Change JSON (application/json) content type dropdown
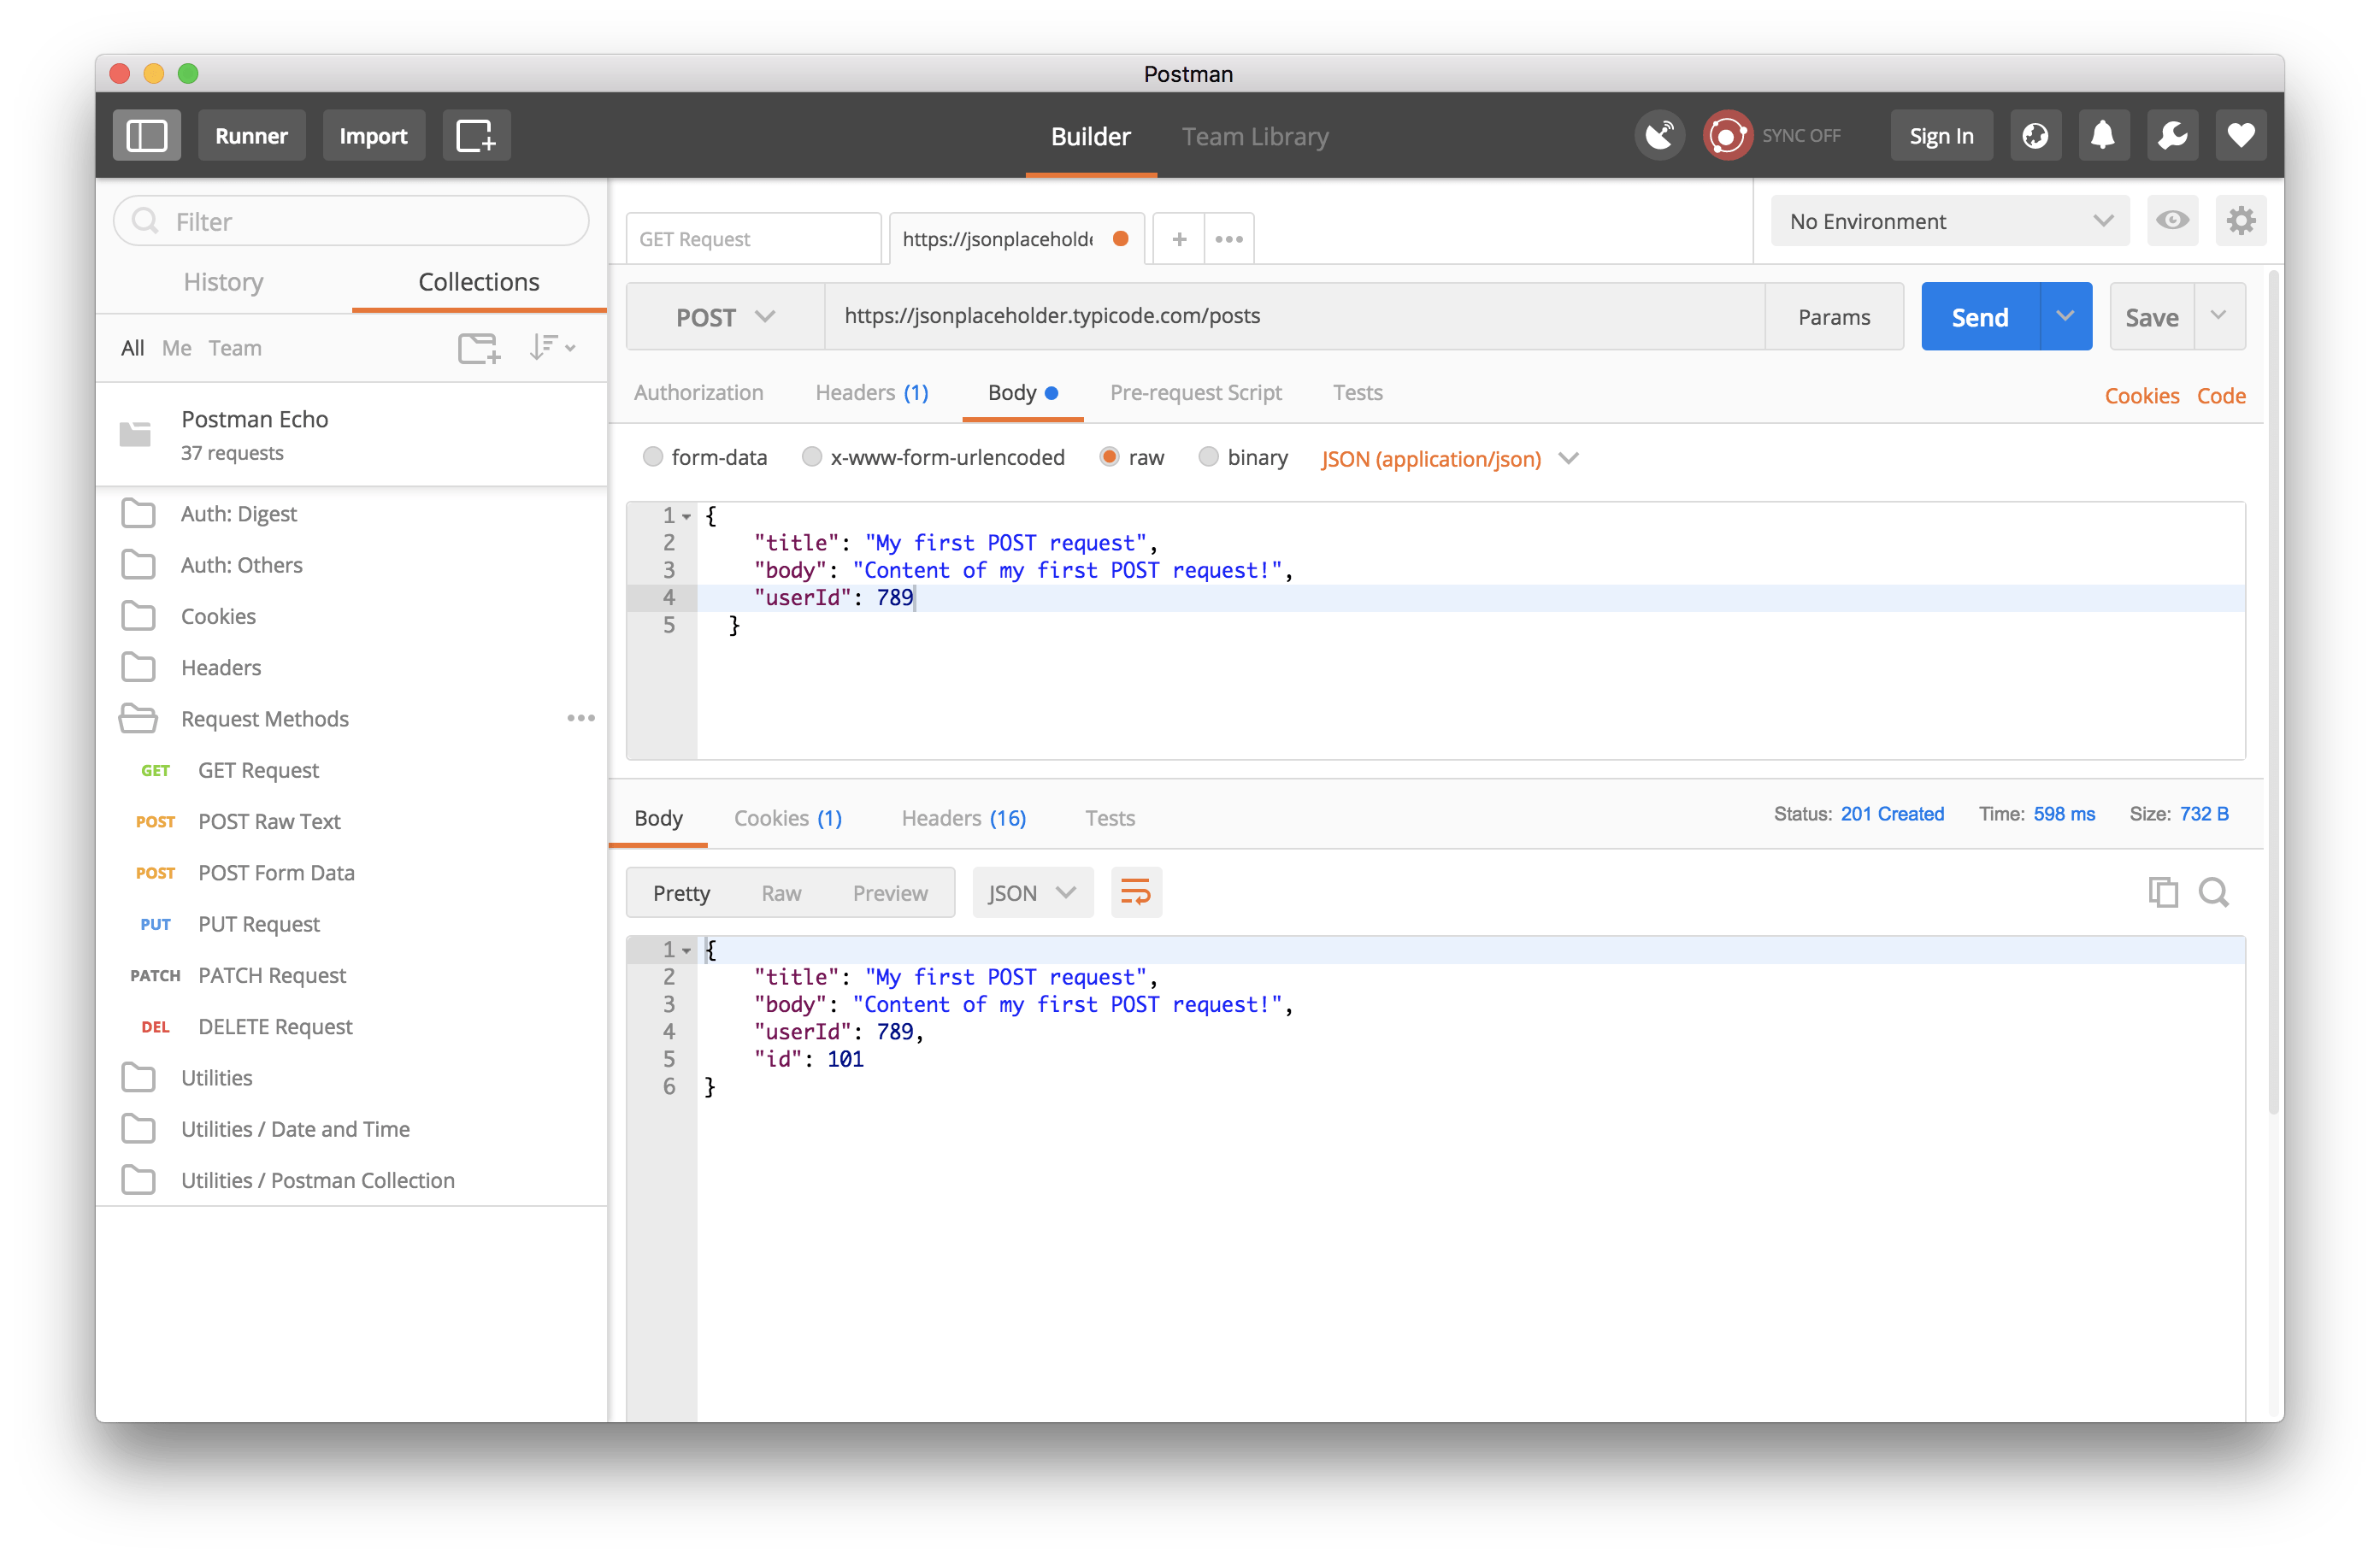 [x=1449, y=459]
